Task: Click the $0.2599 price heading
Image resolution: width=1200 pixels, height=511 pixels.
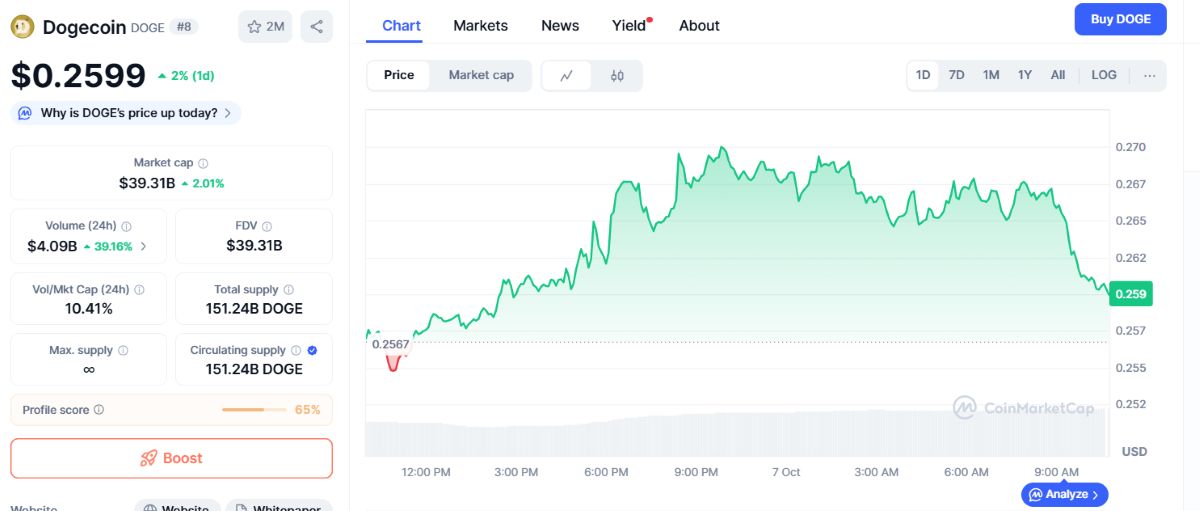Action: point(78,75)
